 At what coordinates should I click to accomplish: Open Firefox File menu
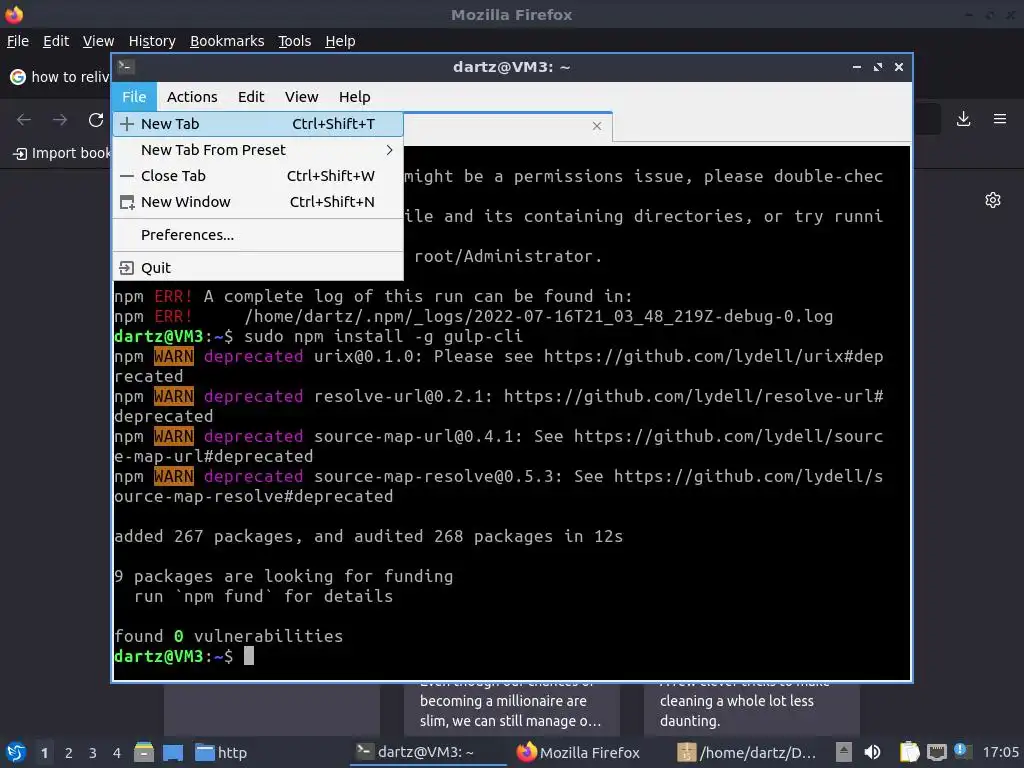coord(18,41)
